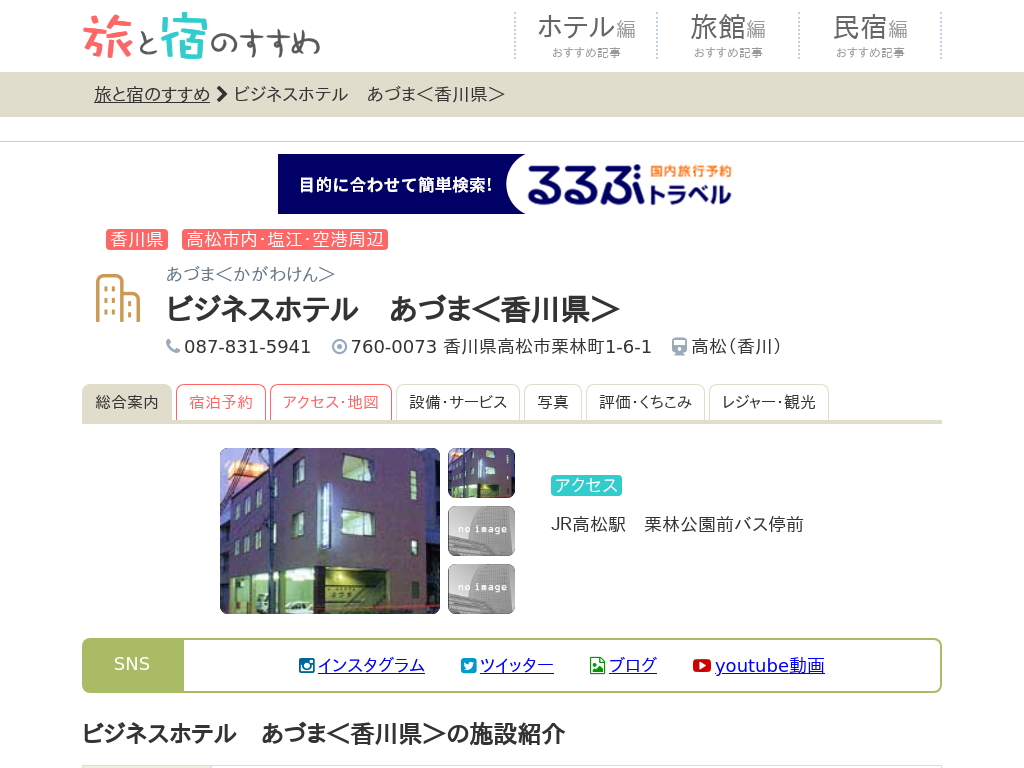Image resolution: width=1024 pixels, height=768 pixels.
Task: Select the bottom no image thumbnail
Action: tap(481, 589)
